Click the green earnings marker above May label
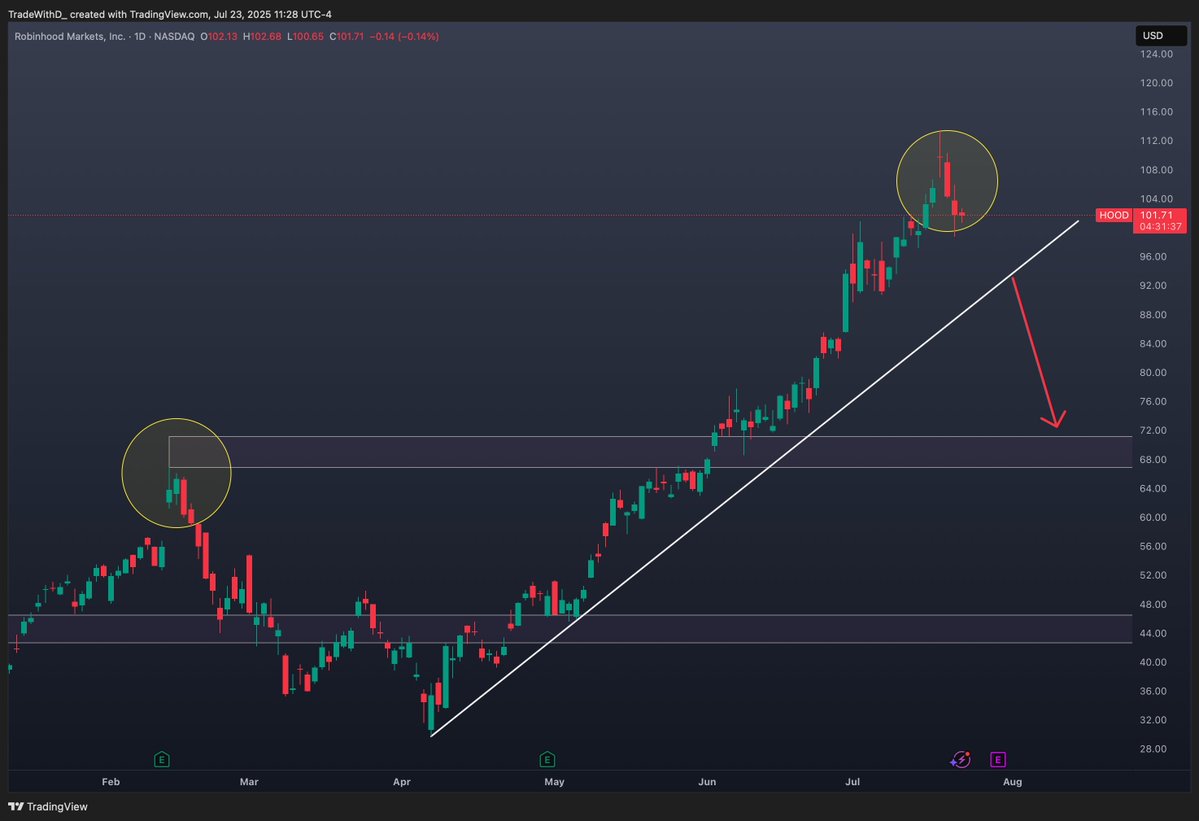The image size is (1199, 821). click(x=547, y=759)
